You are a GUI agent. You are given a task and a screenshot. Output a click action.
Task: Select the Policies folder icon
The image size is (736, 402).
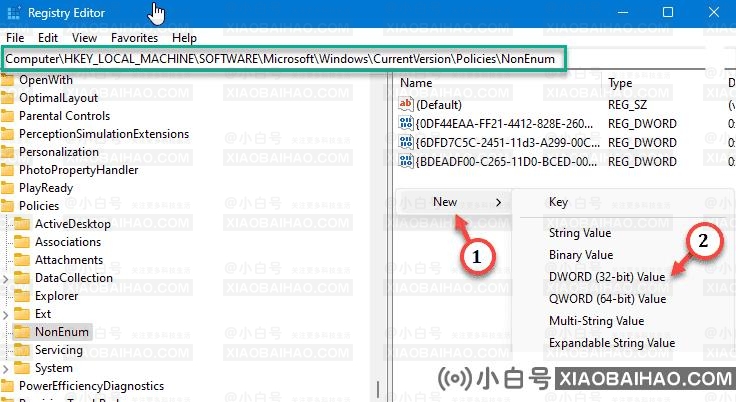tap(8, 206)
